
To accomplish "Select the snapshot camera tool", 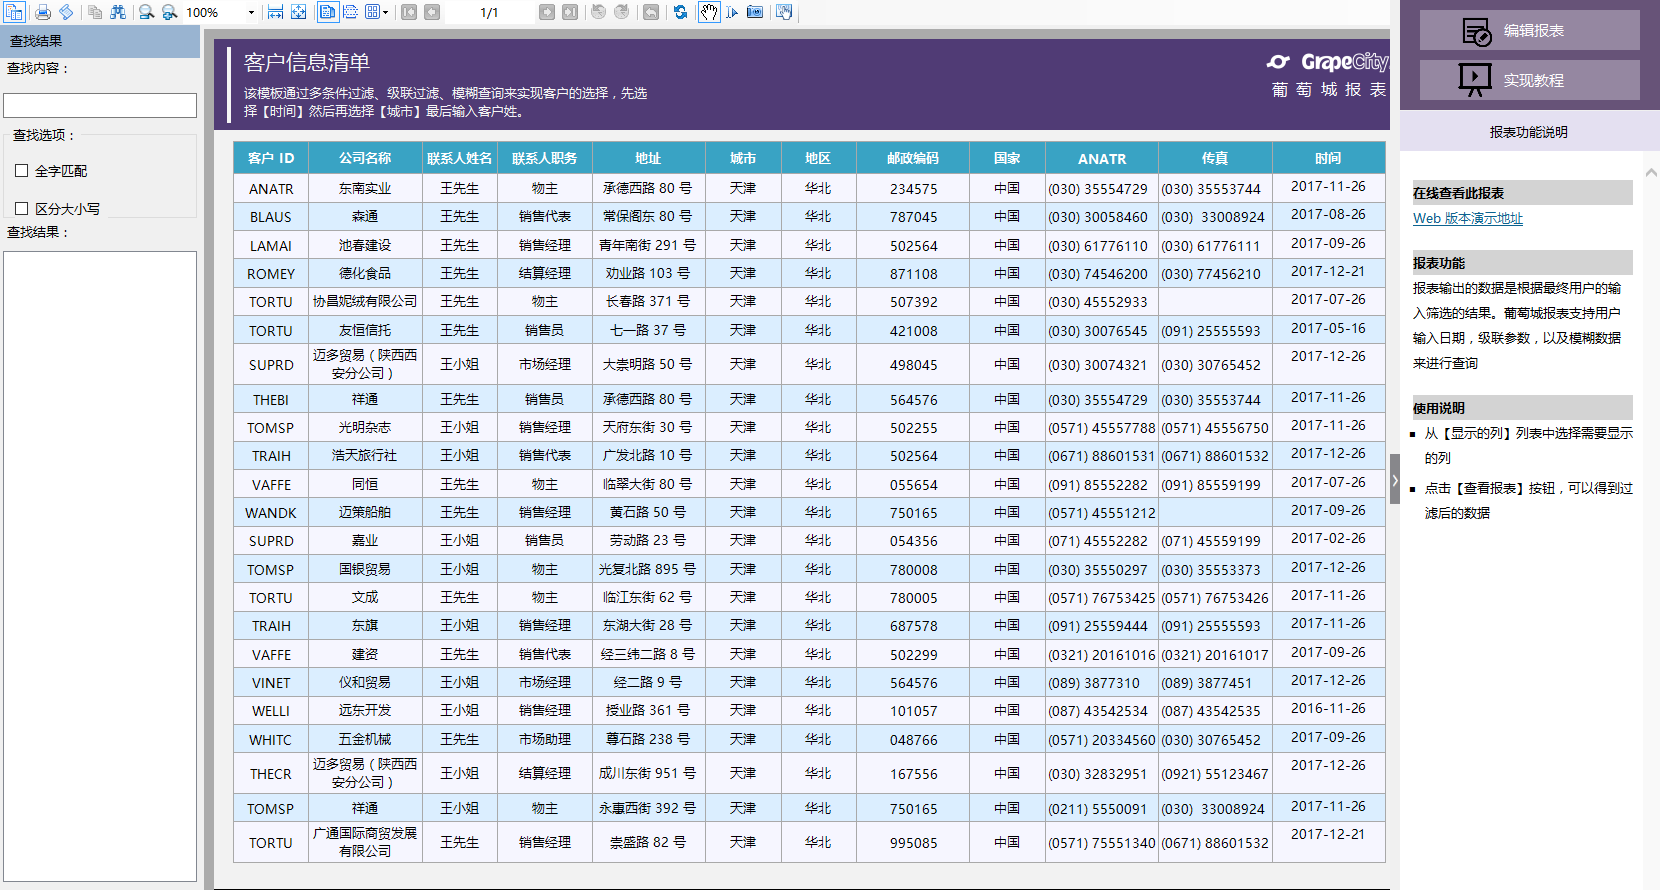I will (x=755, y=12).
